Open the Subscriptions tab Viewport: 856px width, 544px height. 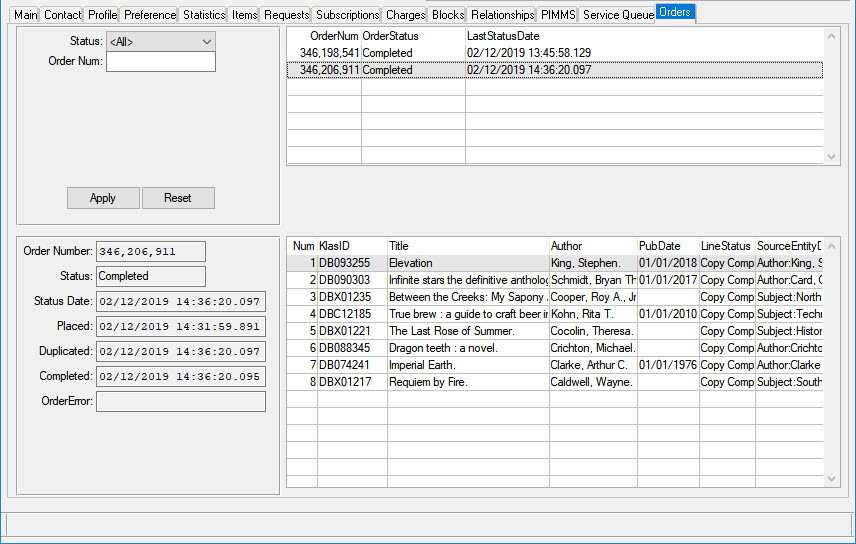(x=347, y=15)
